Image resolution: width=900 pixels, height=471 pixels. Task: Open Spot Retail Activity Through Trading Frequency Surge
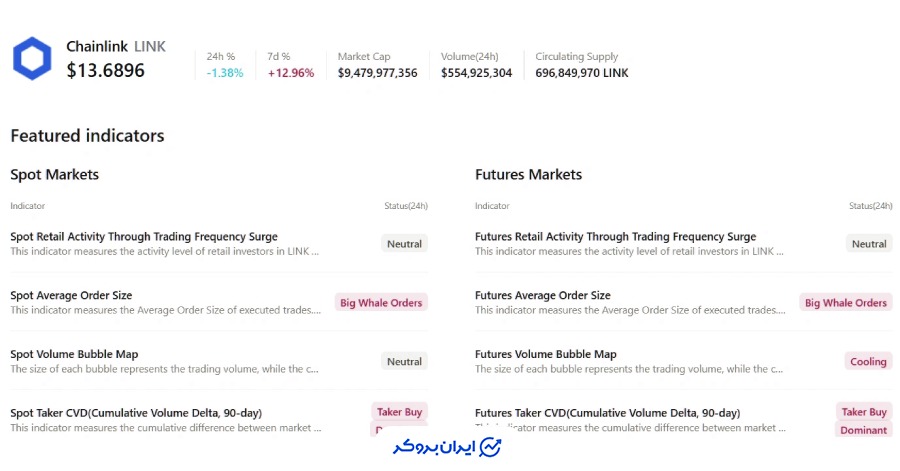[x=144, y=237]
